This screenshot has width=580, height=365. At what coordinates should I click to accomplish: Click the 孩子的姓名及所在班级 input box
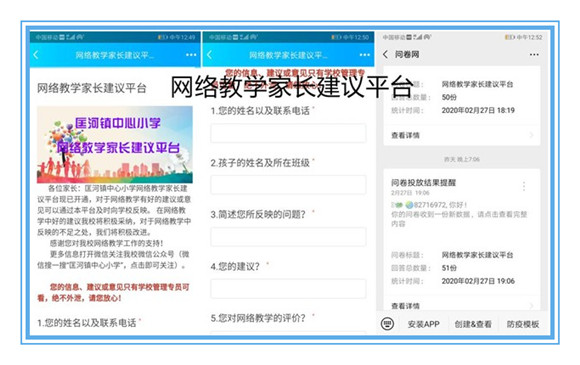click(288, 185)
